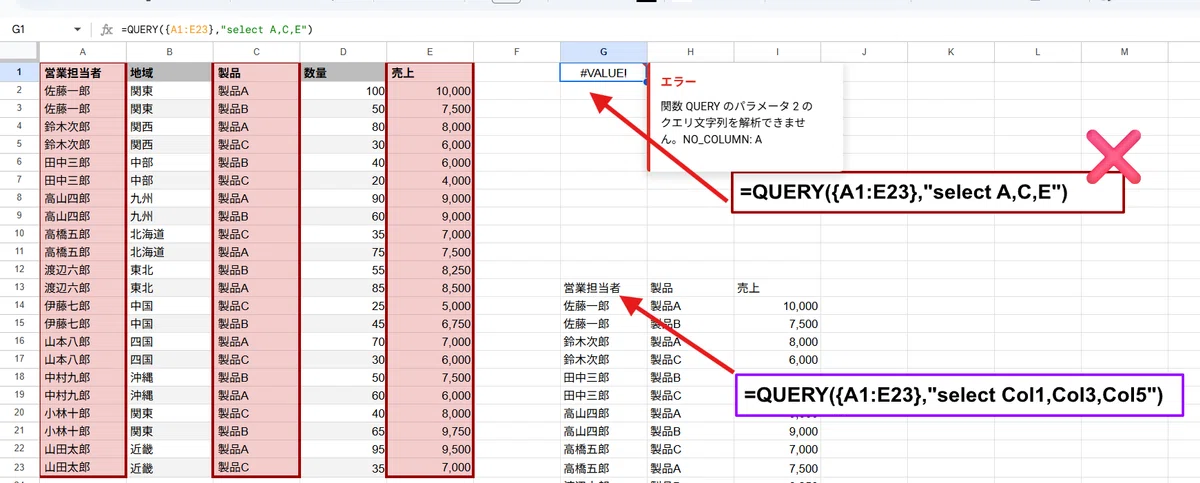Screen dimensions: 1200x483
Task: Select column D header
Action: coord(343,52)
